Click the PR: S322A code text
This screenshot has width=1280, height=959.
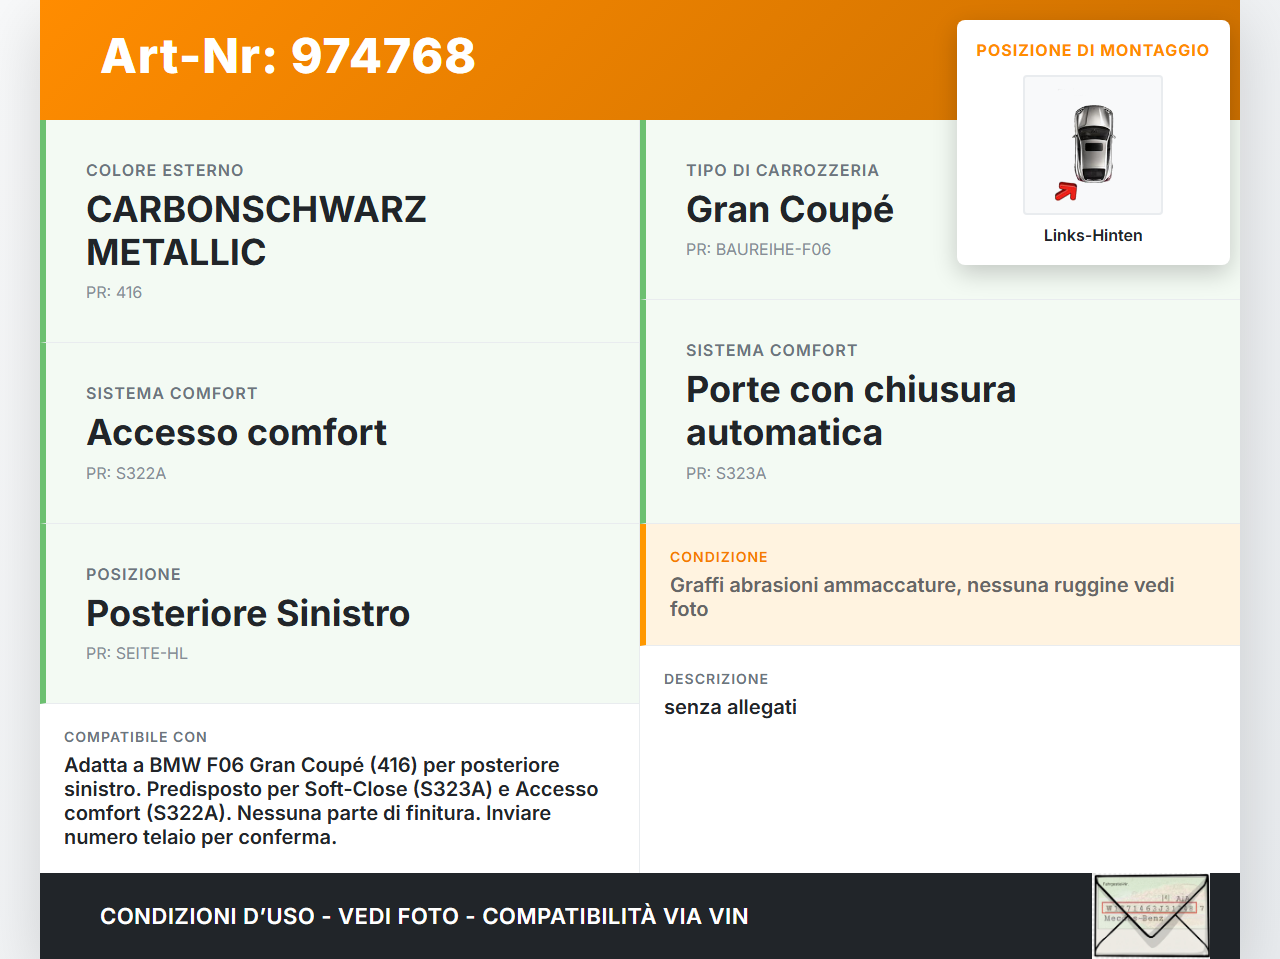pos(126,473)
